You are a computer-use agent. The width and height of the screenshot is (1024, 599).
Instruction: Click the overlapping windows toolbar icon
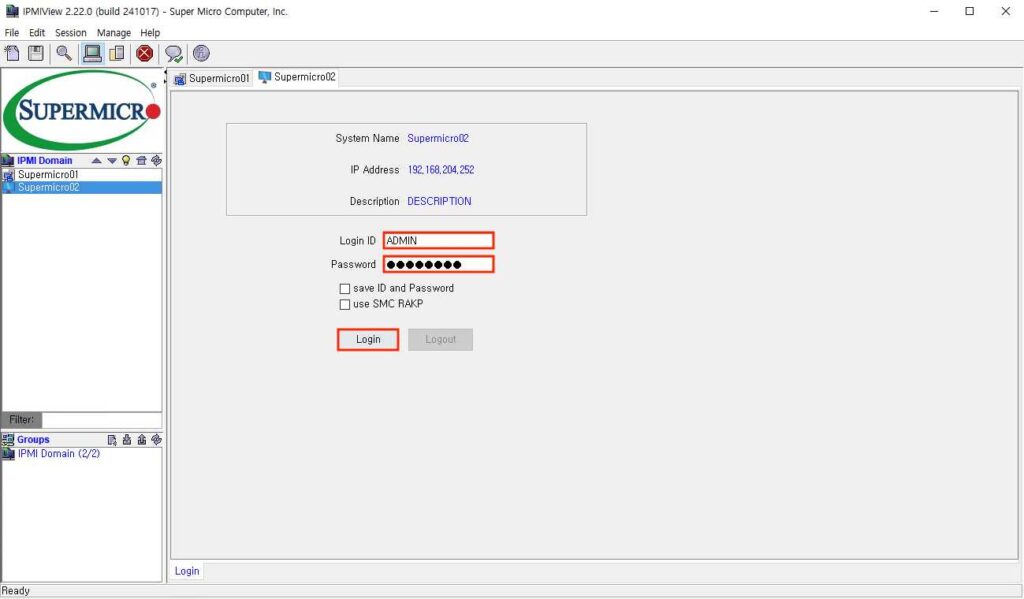117,54
